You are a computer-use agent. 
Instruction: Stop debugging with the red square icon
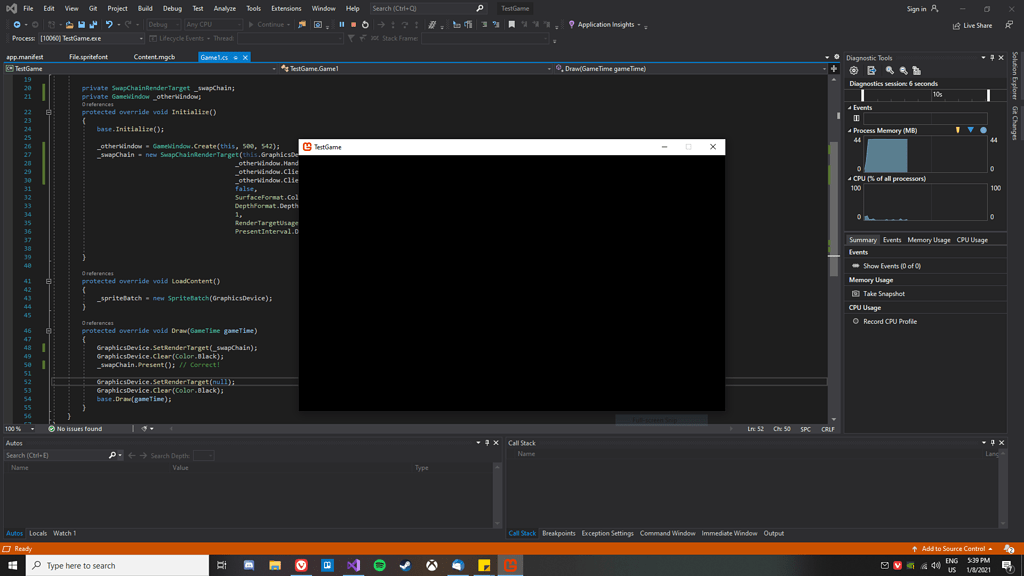pos(353,25)
